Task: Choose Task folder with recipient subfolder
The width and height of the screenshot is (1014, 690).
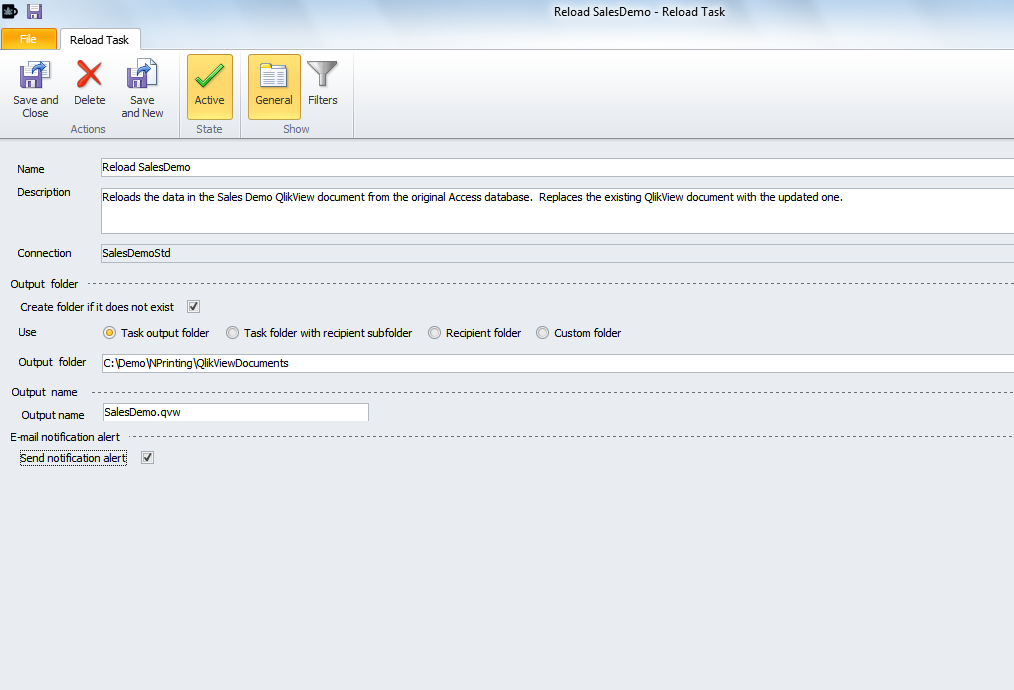Action: pyautogui.click(x=232, y=332)
